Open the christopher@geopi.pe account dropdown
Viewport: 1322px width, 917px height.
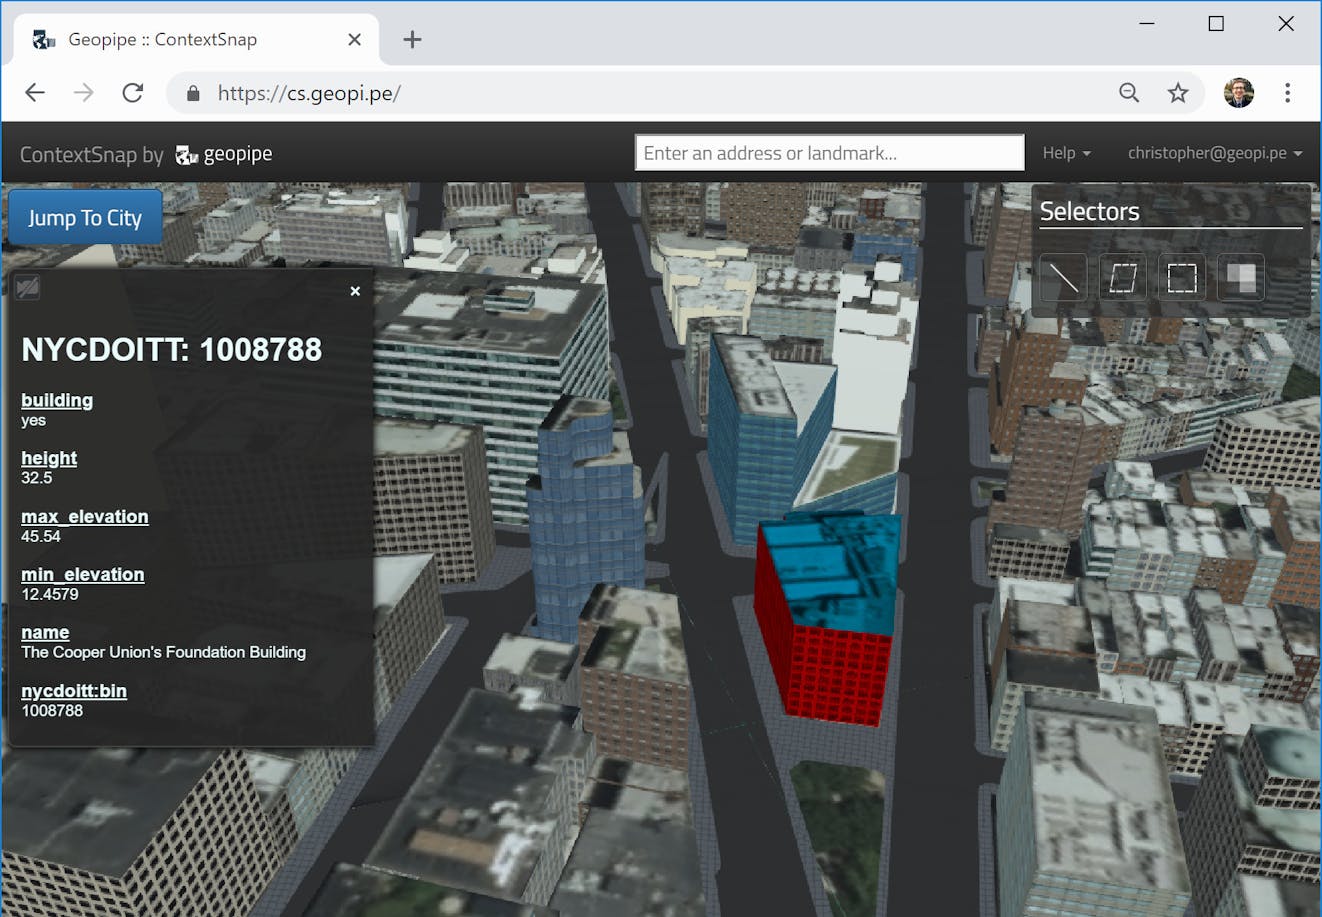pyautogui.click(x=1215, y=153)
